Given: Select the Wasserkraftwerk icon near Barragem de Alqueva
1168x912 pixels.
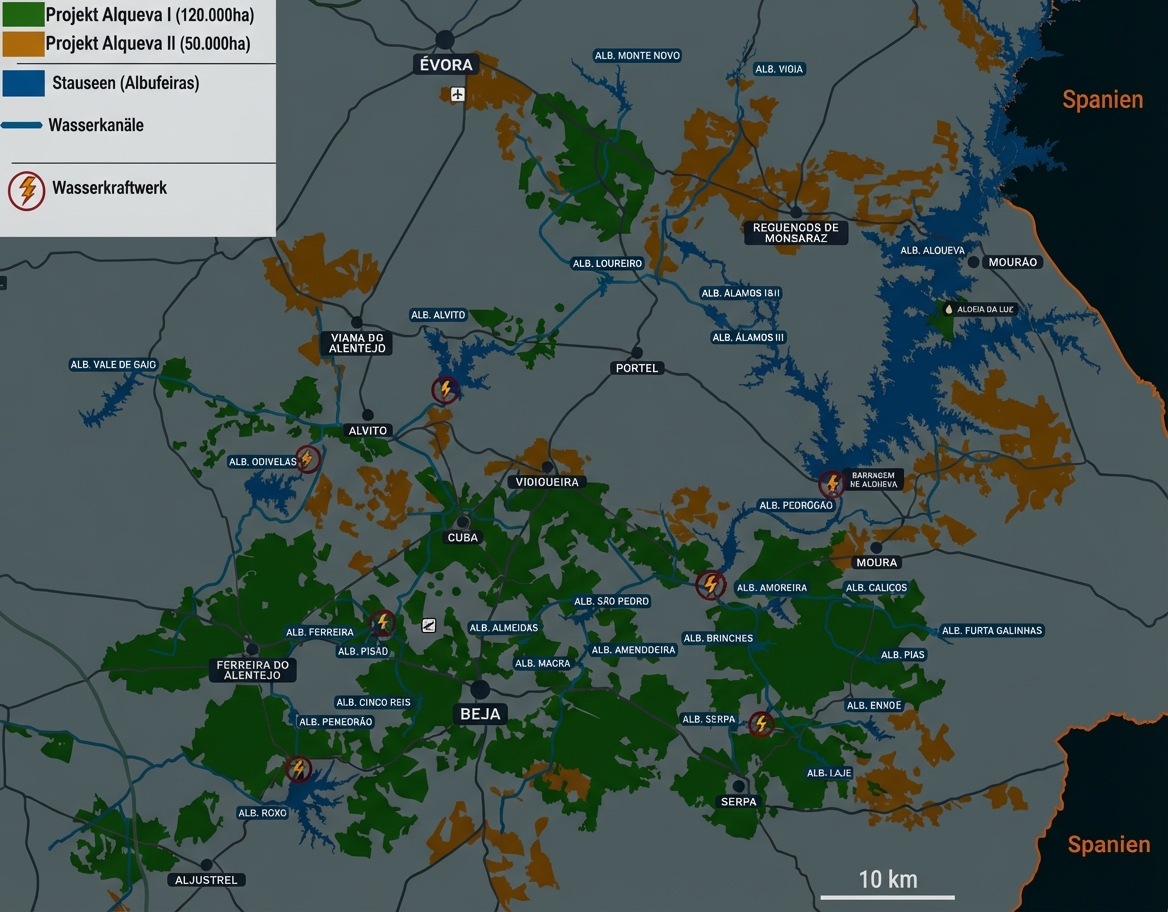Looking at the screenshot, I should click(x=831, y=483).
